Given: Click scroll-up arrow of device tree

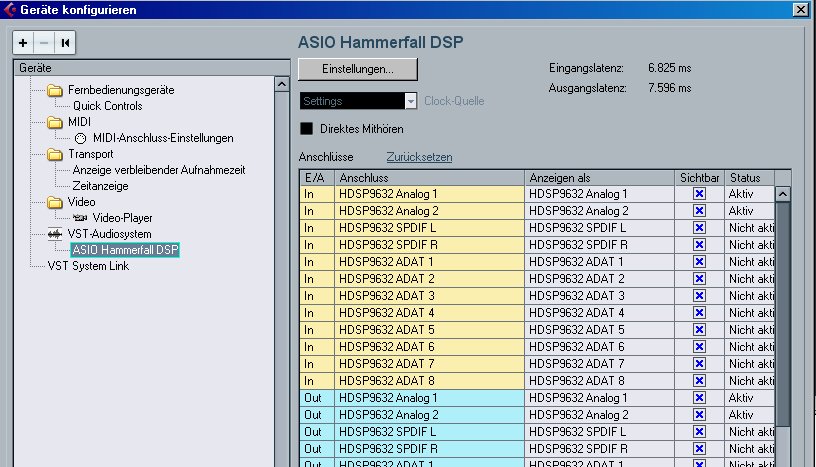Looking at the screenshot, I should [x=282, y=84].
